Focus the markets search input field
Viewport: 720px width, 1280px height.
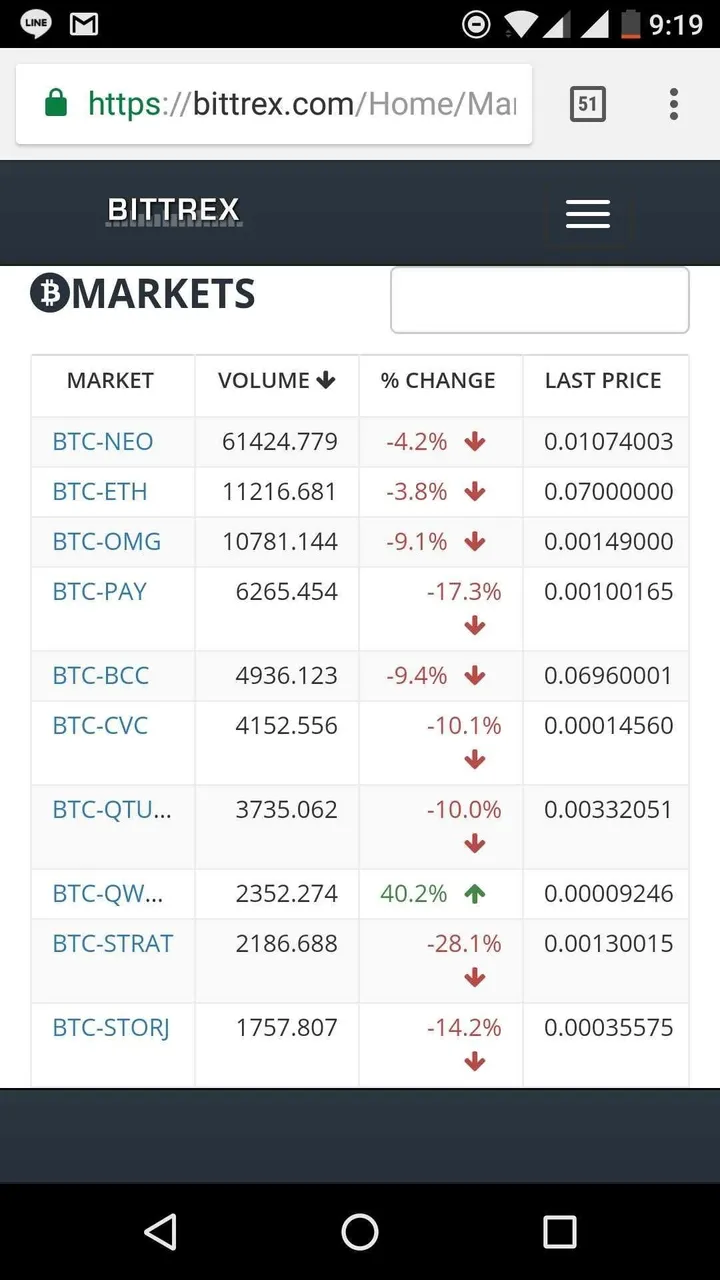(539, 300)
